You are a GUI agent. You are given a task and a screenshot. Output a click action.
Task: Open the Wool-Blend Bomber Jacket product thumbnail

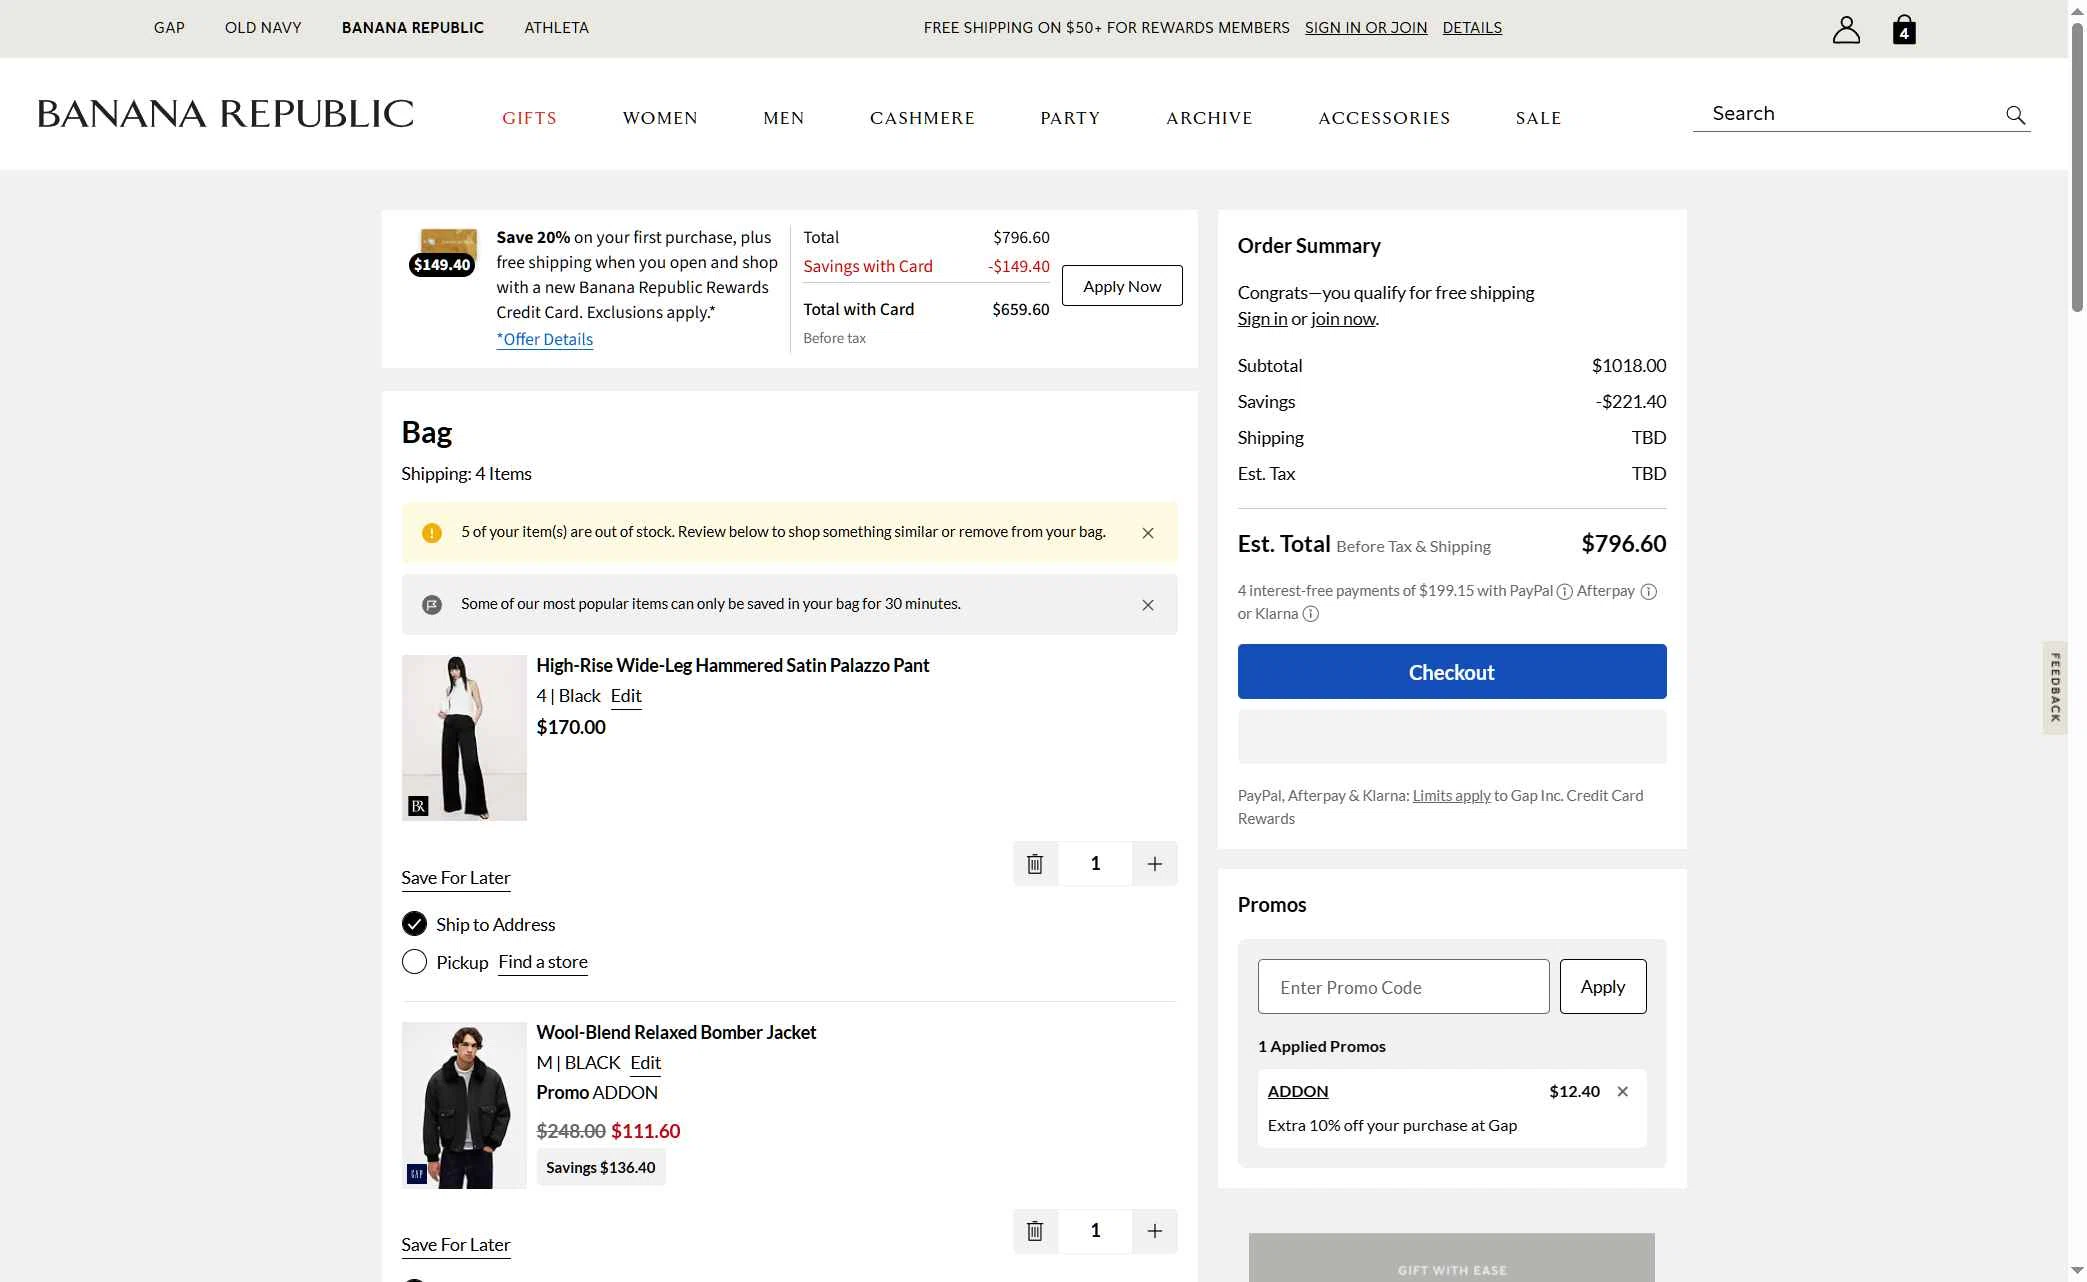pyautogui.click(x=463, y=1104)
